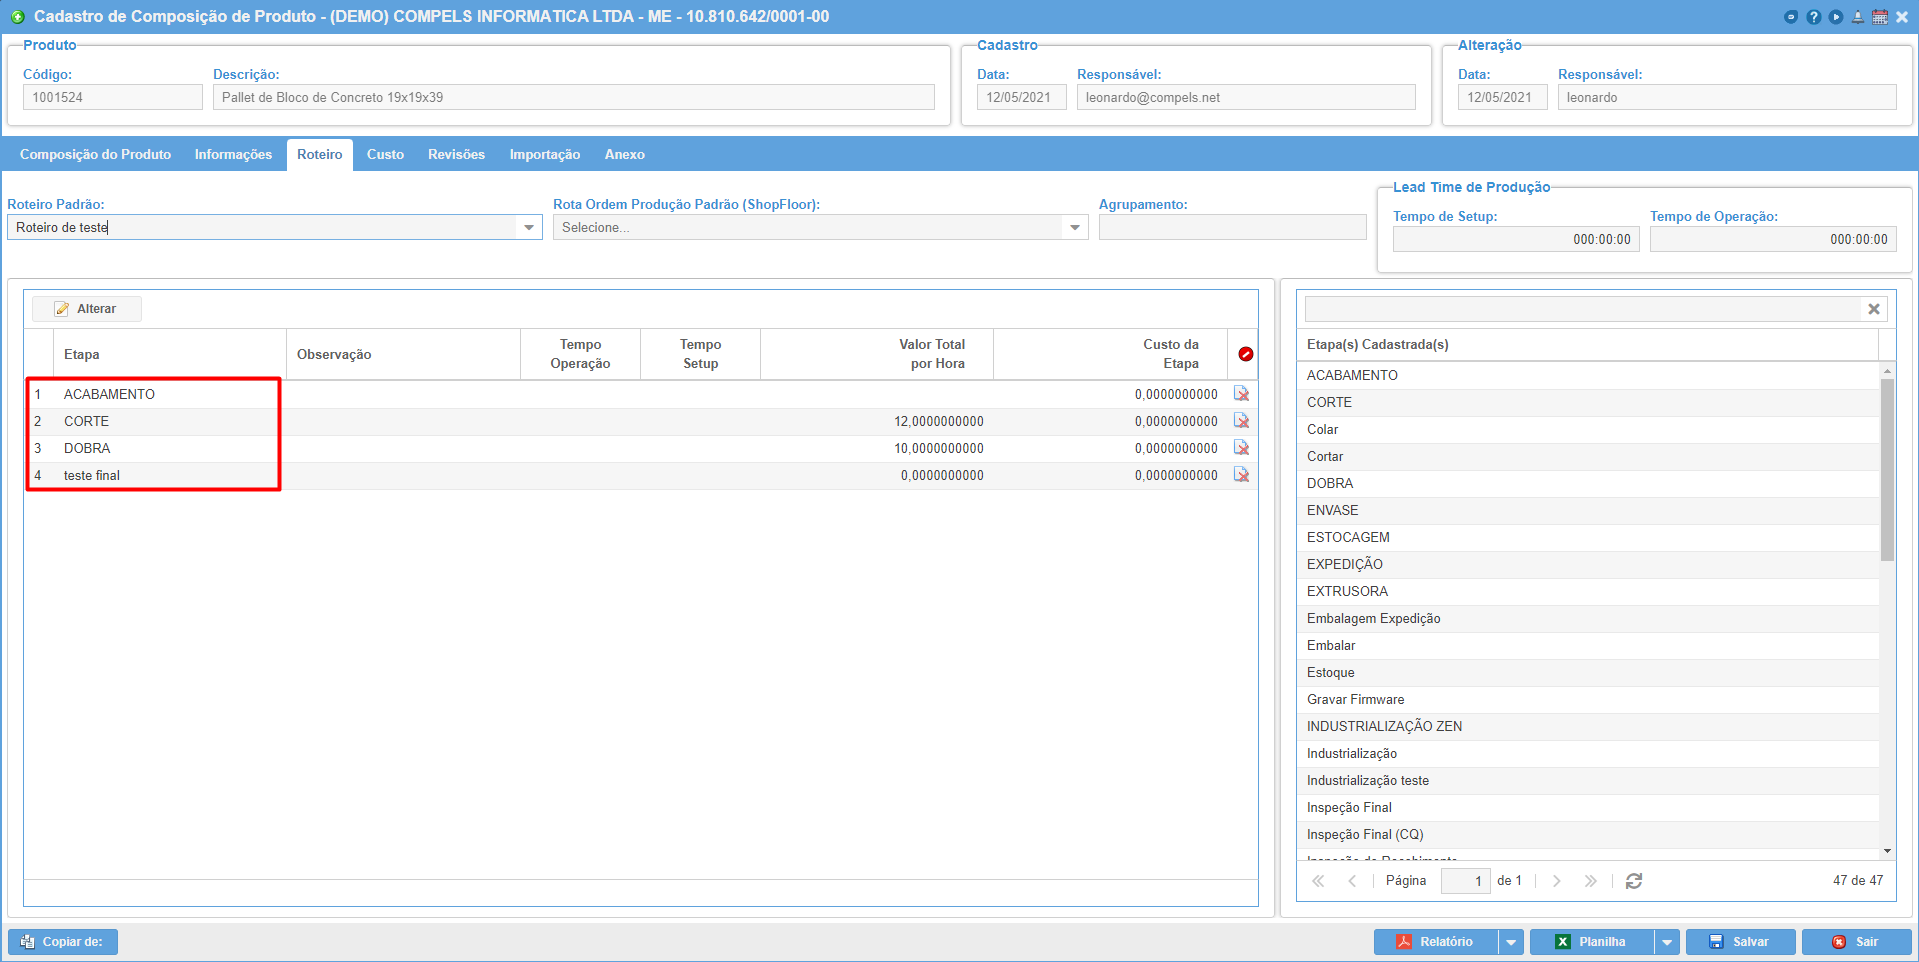Open the notifications bell icon

pyautogui.click(x=1858, y=17)
